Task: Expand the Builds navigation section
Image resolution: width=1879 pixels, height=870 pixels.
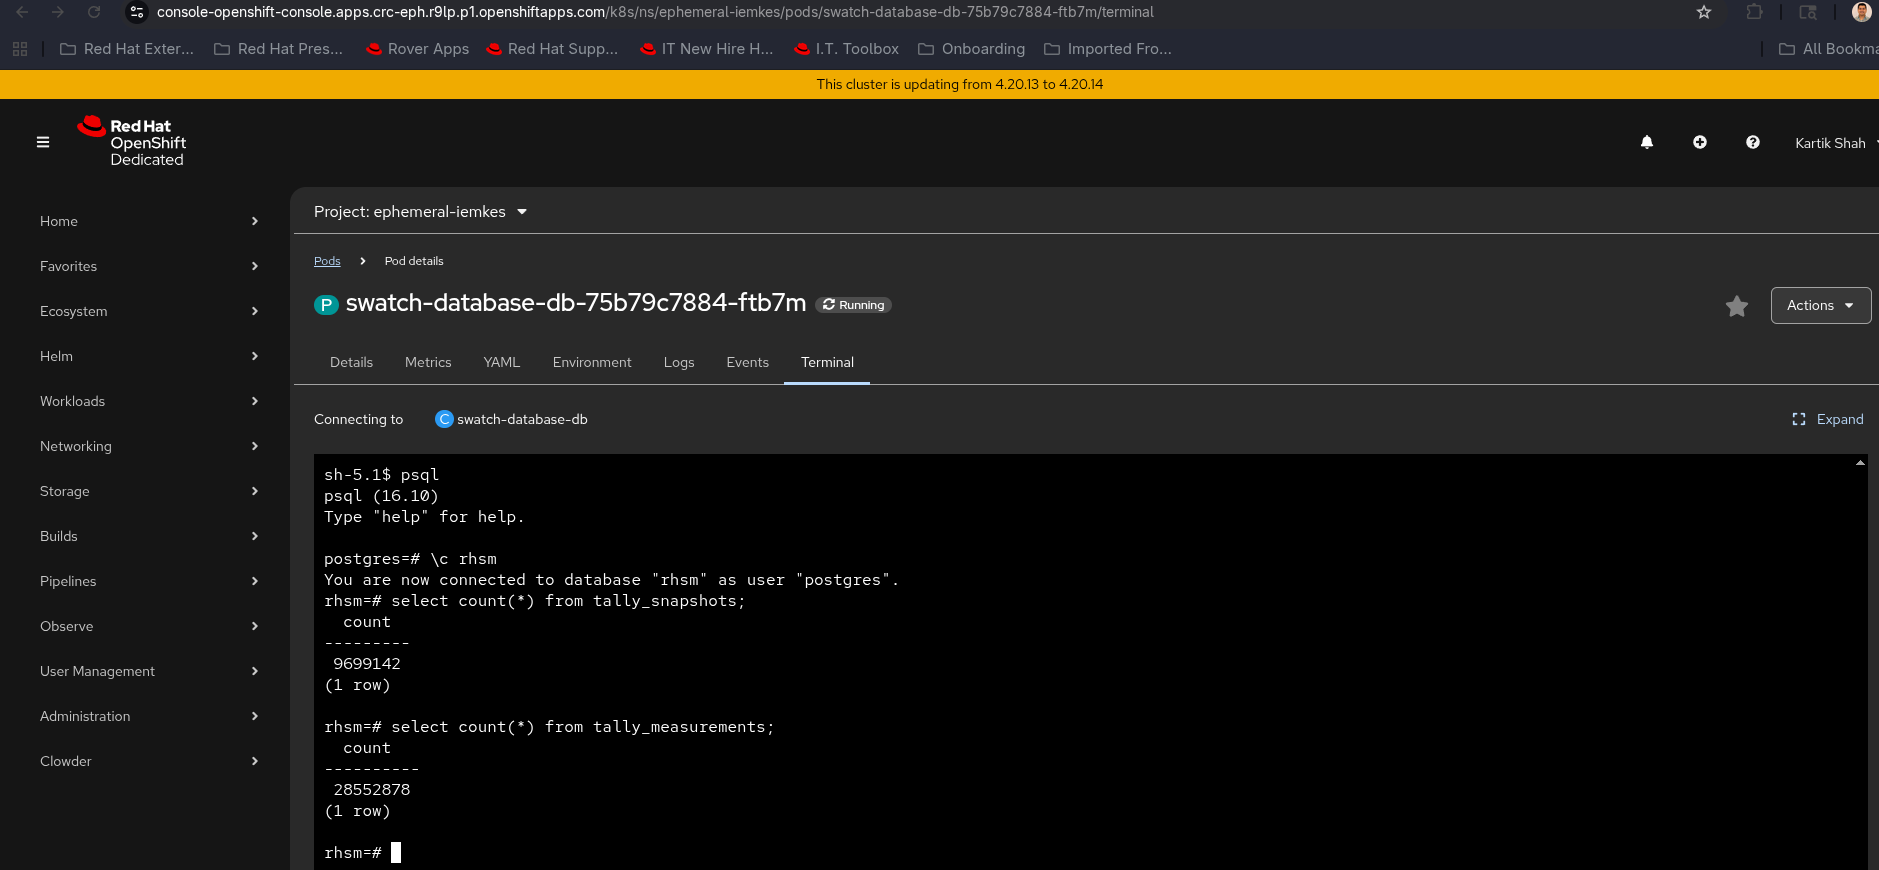Action: pos(149,536)
